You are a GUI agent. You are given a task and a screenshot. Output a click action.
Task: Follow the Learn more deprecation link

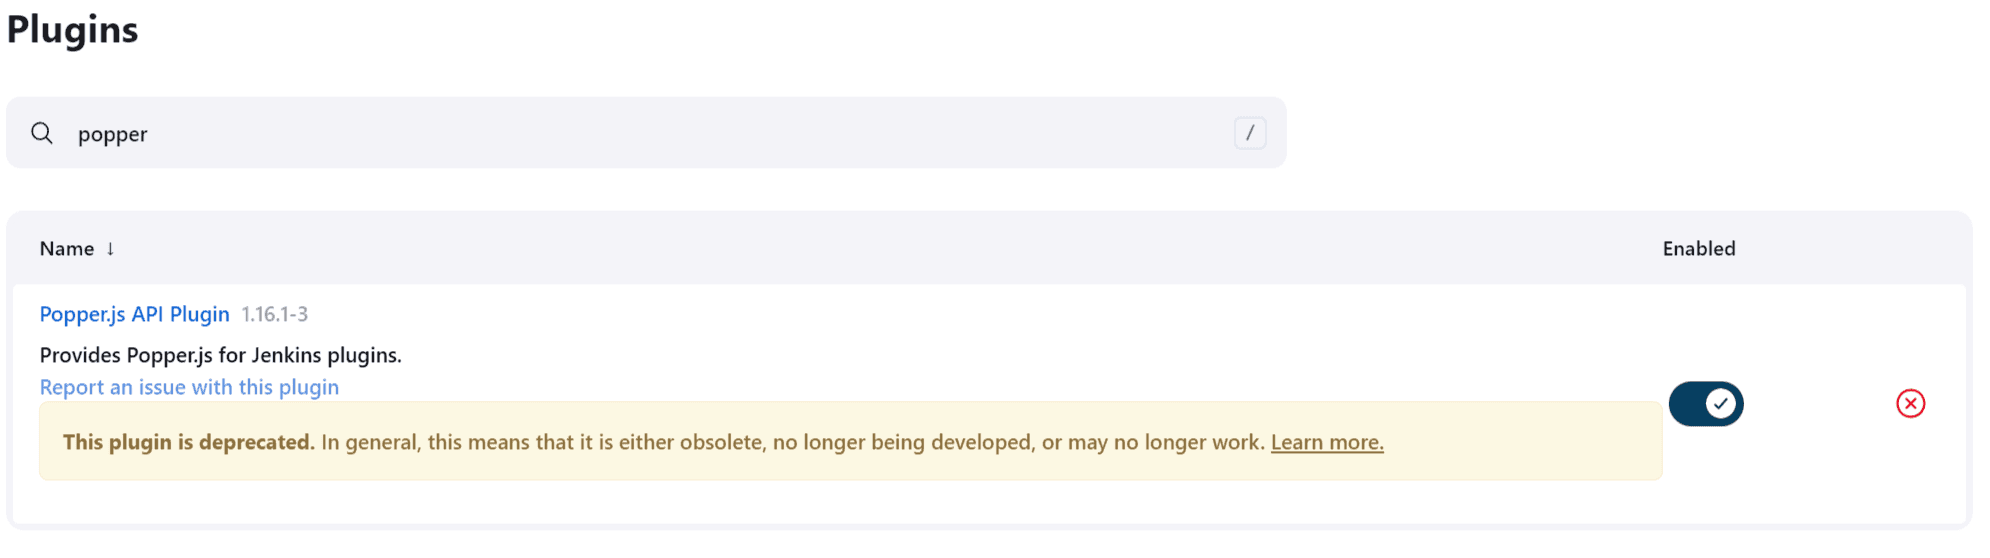pyautogui.click(x=1326, y=442)
